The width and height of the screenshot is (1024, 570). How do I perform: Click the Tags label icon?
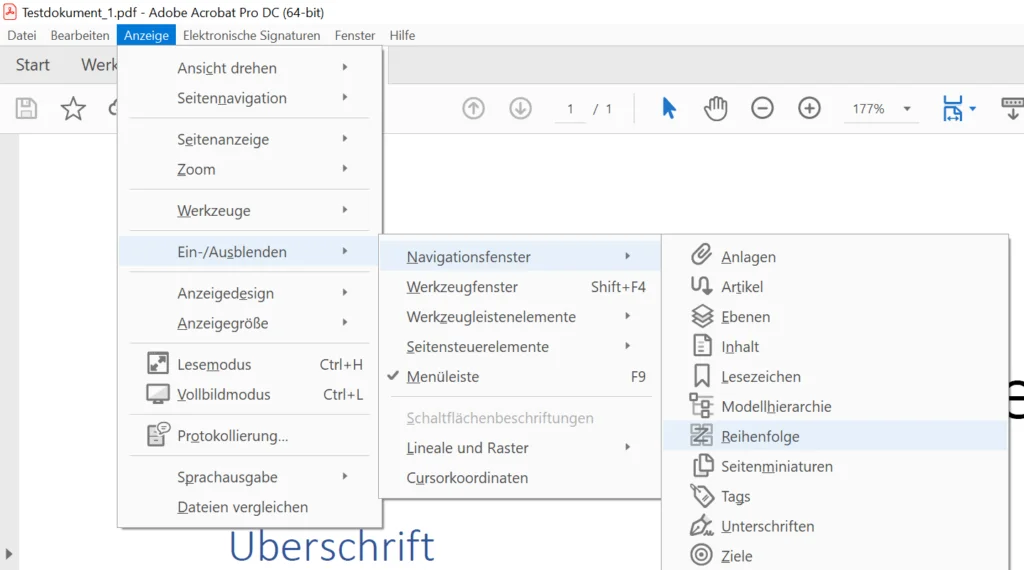(x=702, y=496)
